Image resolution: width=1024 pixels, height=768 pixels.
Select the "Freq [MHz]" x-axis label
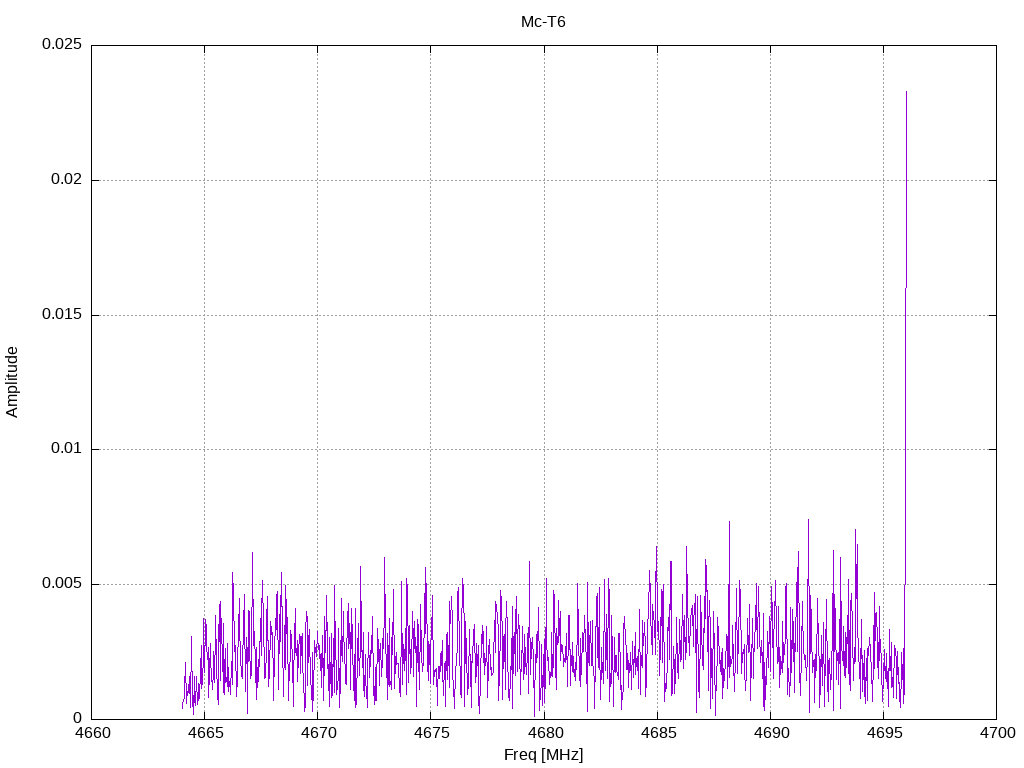click(543, 755)
